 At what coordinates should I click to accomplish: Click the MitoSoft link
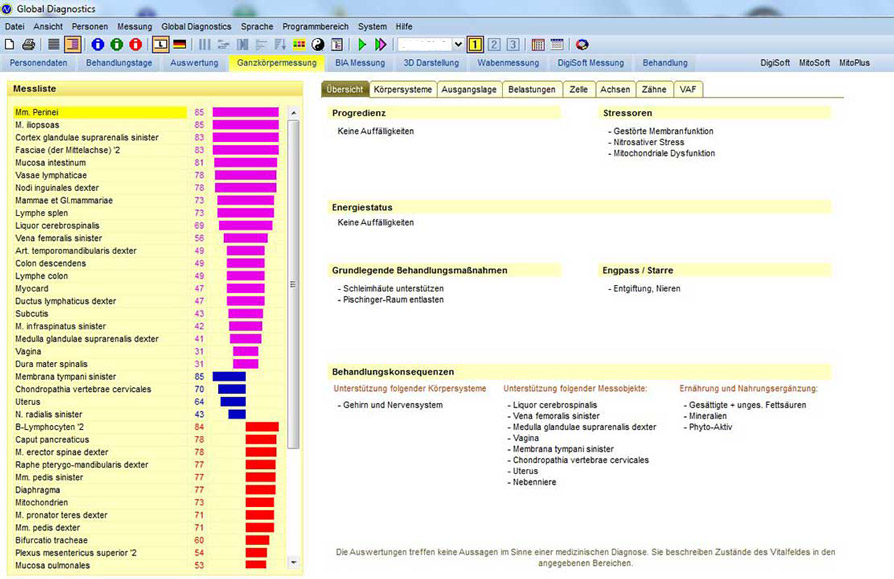pos(814,63)
